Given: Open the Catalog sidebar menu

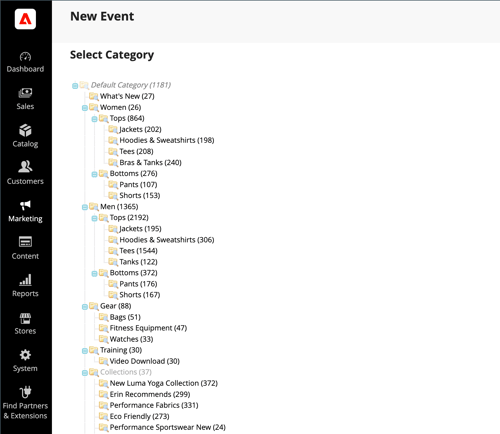Looking at the screenshot, I should [25, 136].
